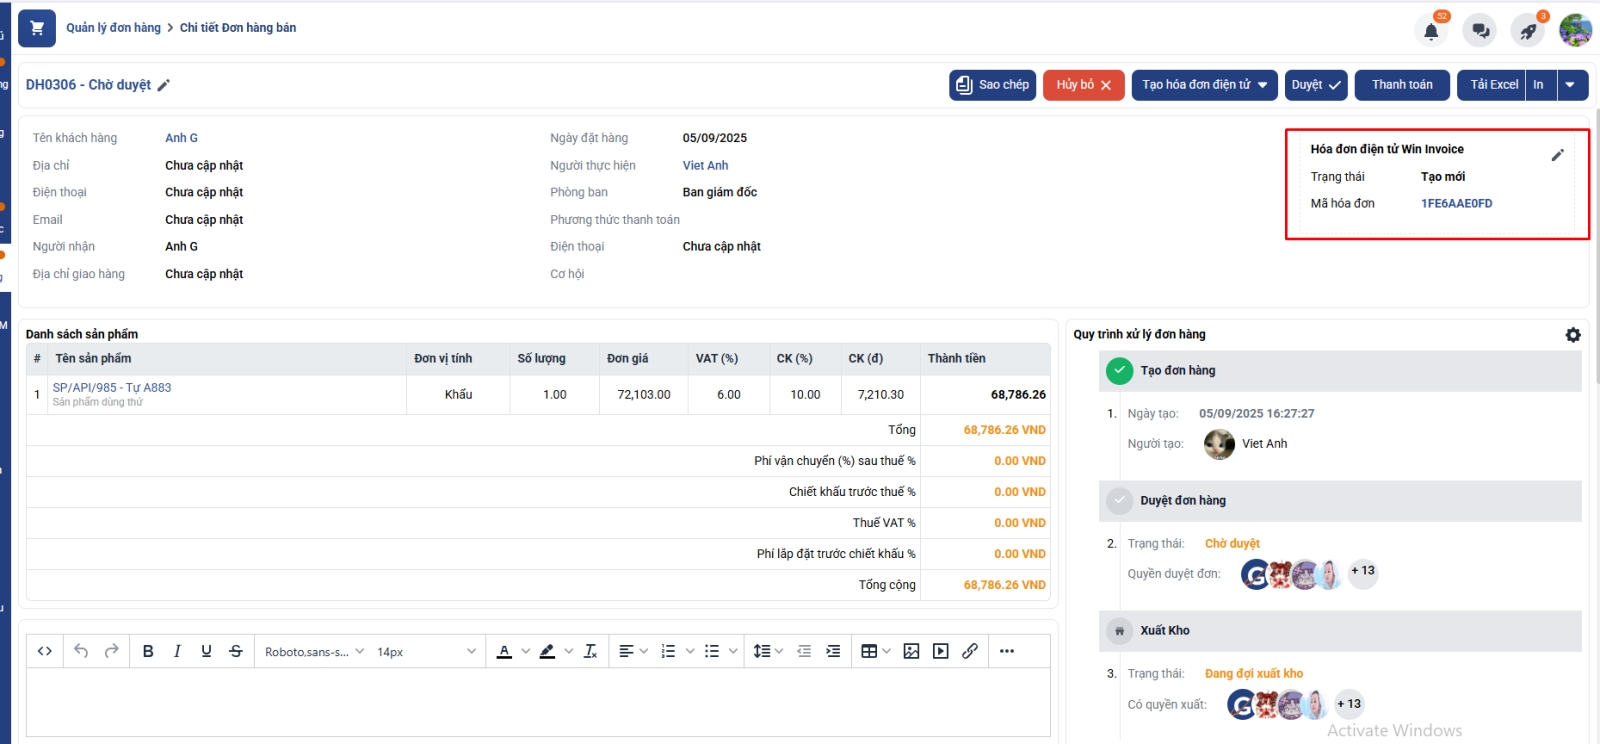The width and height of the screenshot is (1600, 744).
Task: Insert link in the editor toolbar
Action: 970,651
